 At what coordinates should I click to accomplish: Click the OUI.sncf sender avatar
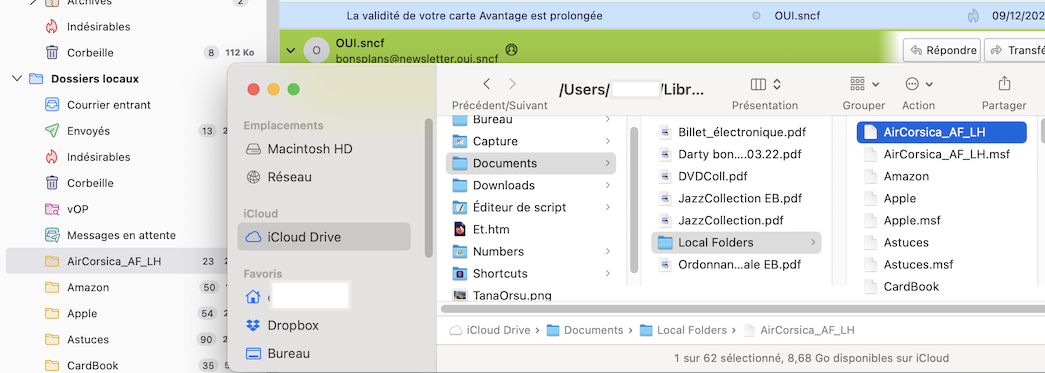tap(317, 50)
